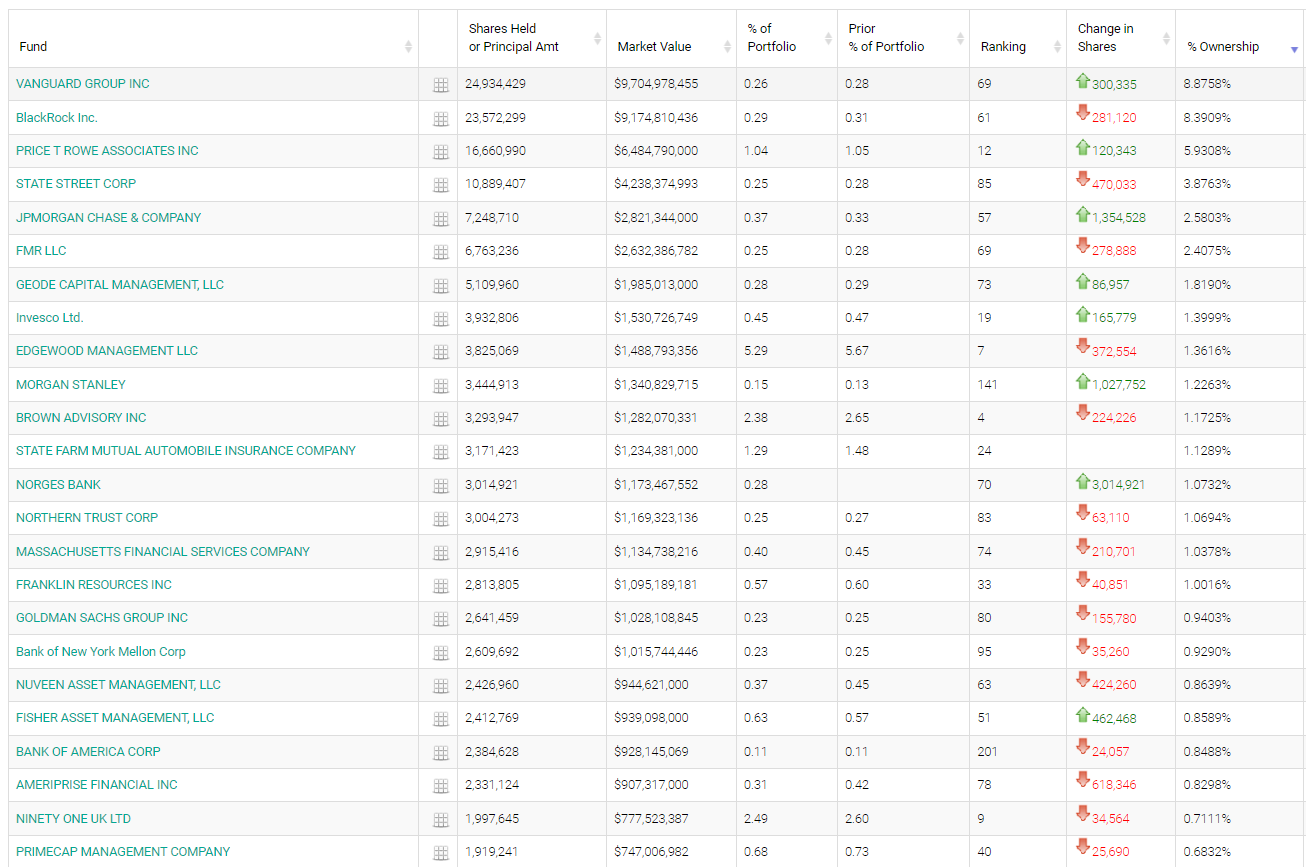1306x867 pixels.
Task: Sort by Market Value column
Action: pyautogui.click(x=671, y=39)
